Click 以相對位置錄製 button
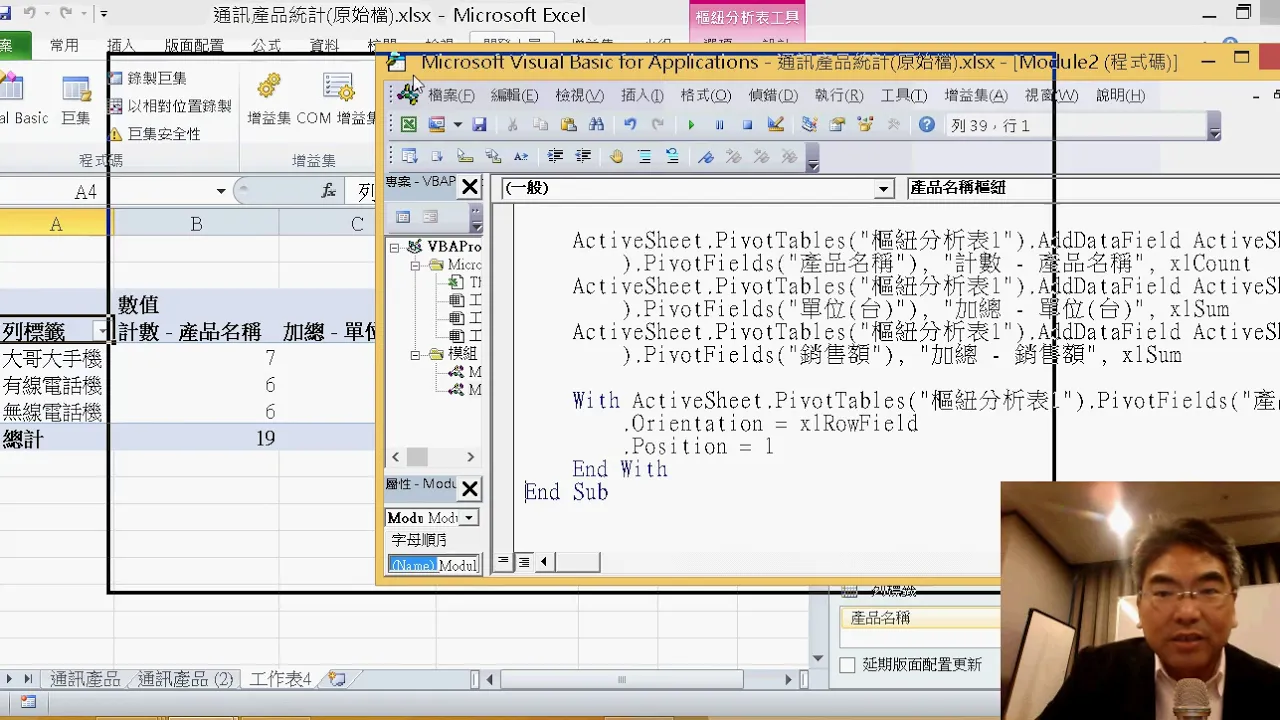 pyautogui.click(x=170, y=106)
